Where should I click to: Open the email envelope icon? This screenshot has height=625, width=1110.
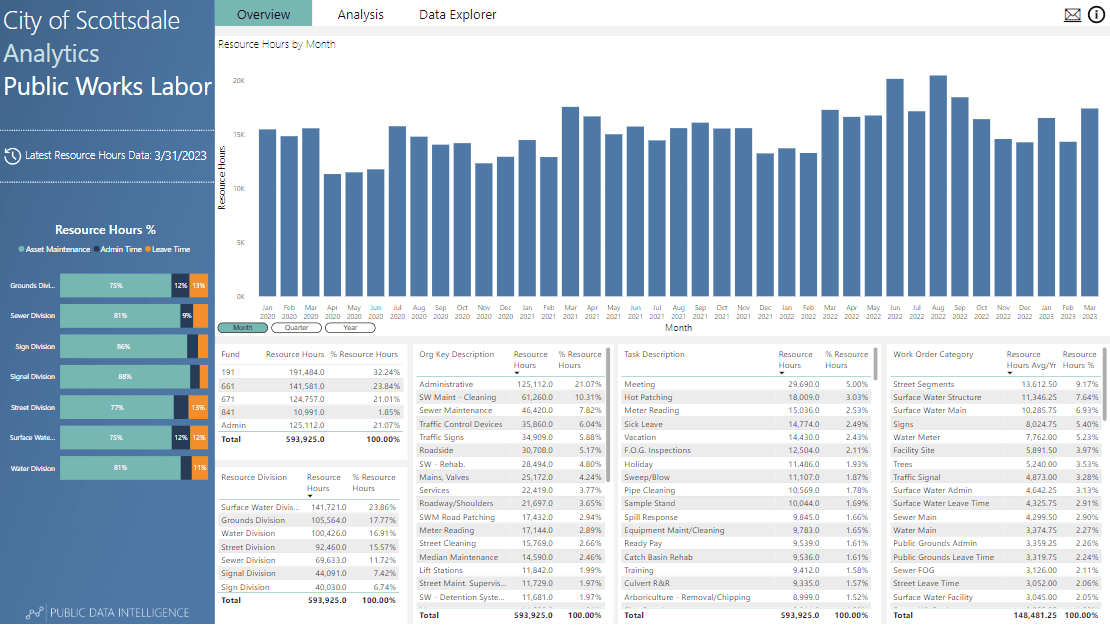[1072, 15]
